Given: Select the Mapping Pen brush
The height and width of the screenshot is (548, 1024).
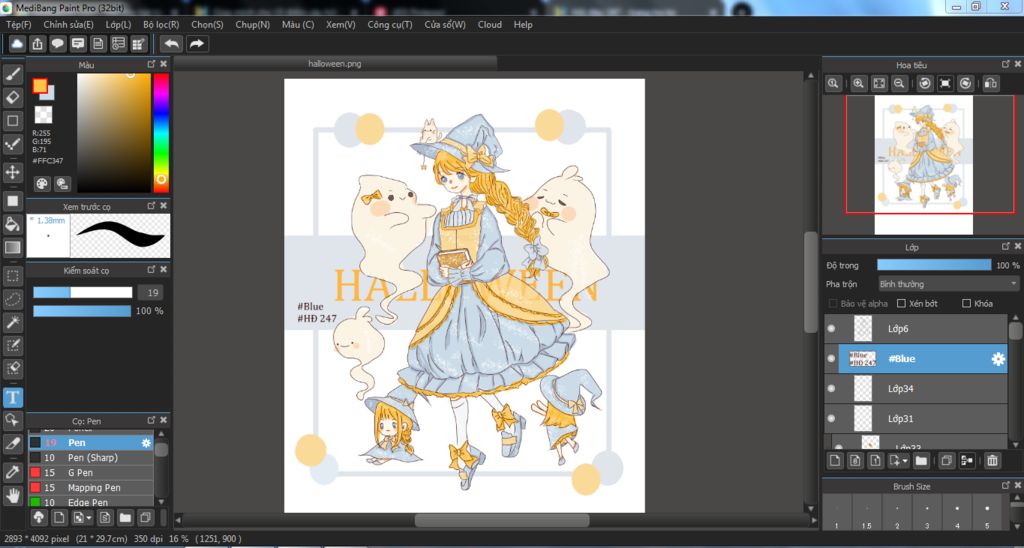Looking at the screenshot, I should (x=91, y=488).
